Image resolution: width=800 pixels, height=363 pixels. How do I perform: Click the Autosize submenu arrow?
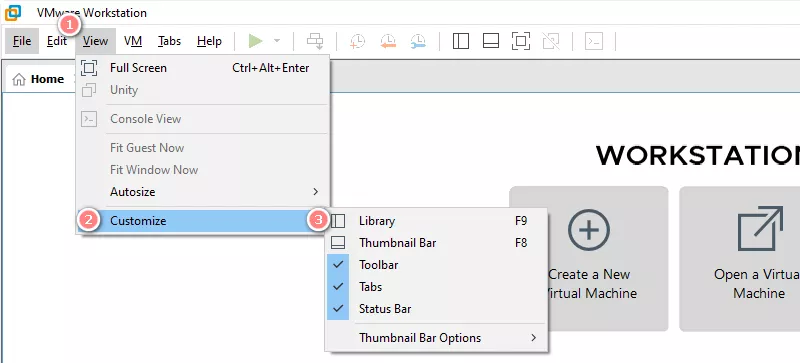pyautogui.click(x=315, y=192)
